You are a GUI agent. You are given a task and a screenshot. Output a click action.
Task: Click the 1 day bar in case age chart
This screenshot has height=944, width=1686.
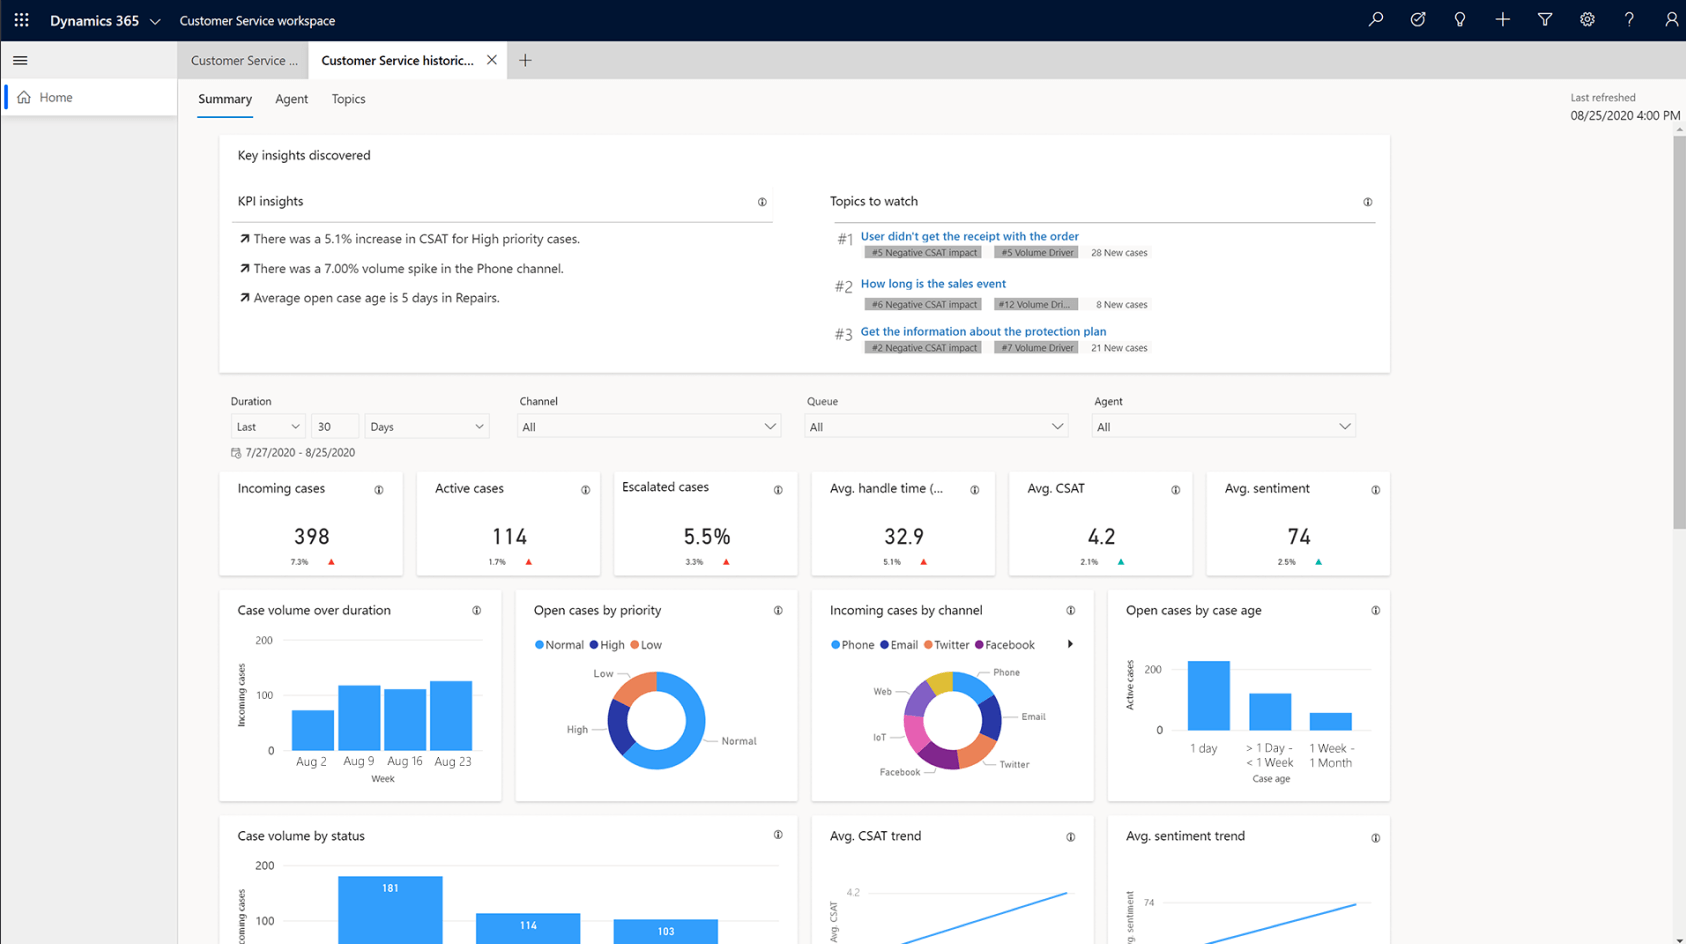pyautogui.click(x=1208, y=696)
